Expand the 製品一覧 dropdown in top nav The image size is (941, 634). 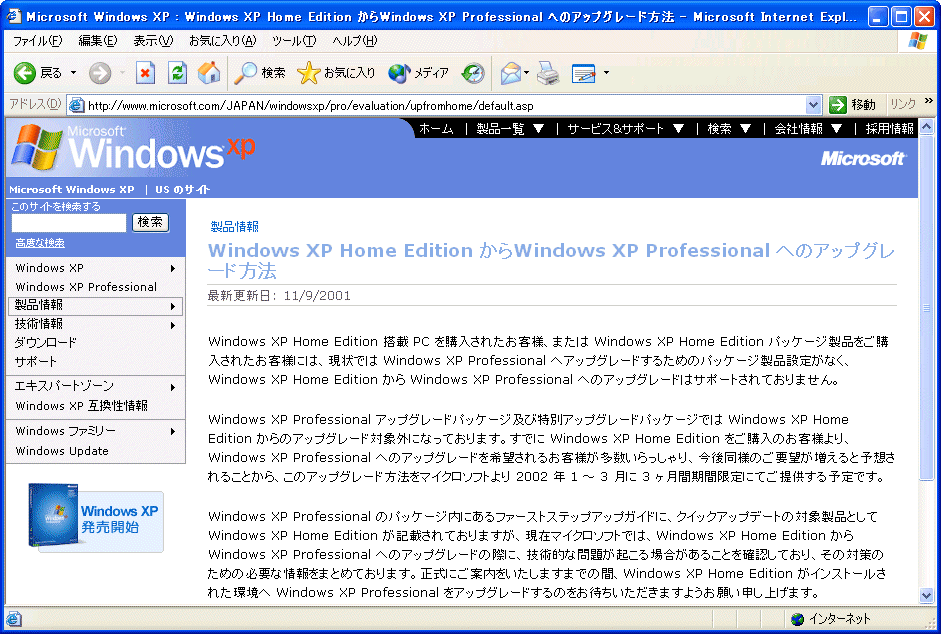(x=538, y=128)
